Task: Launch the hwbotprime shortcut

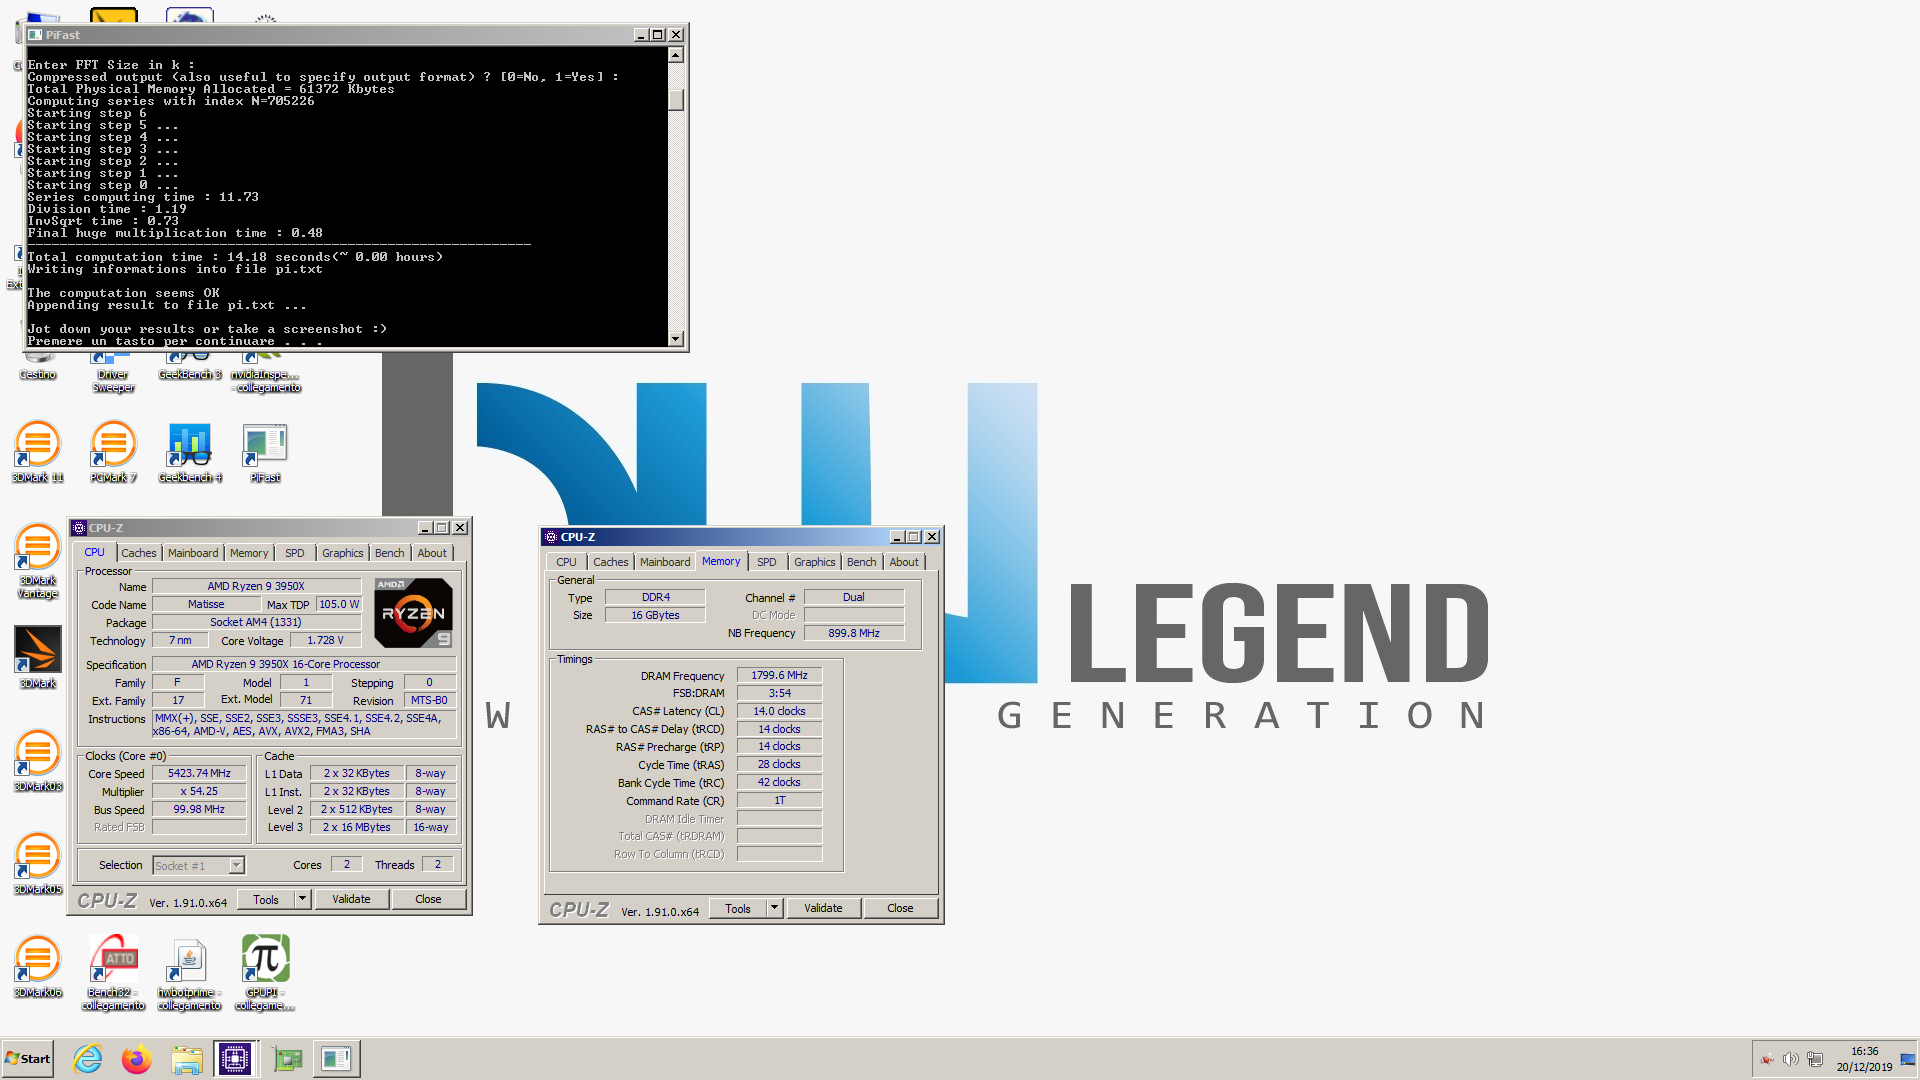Action: pos(189,973)
